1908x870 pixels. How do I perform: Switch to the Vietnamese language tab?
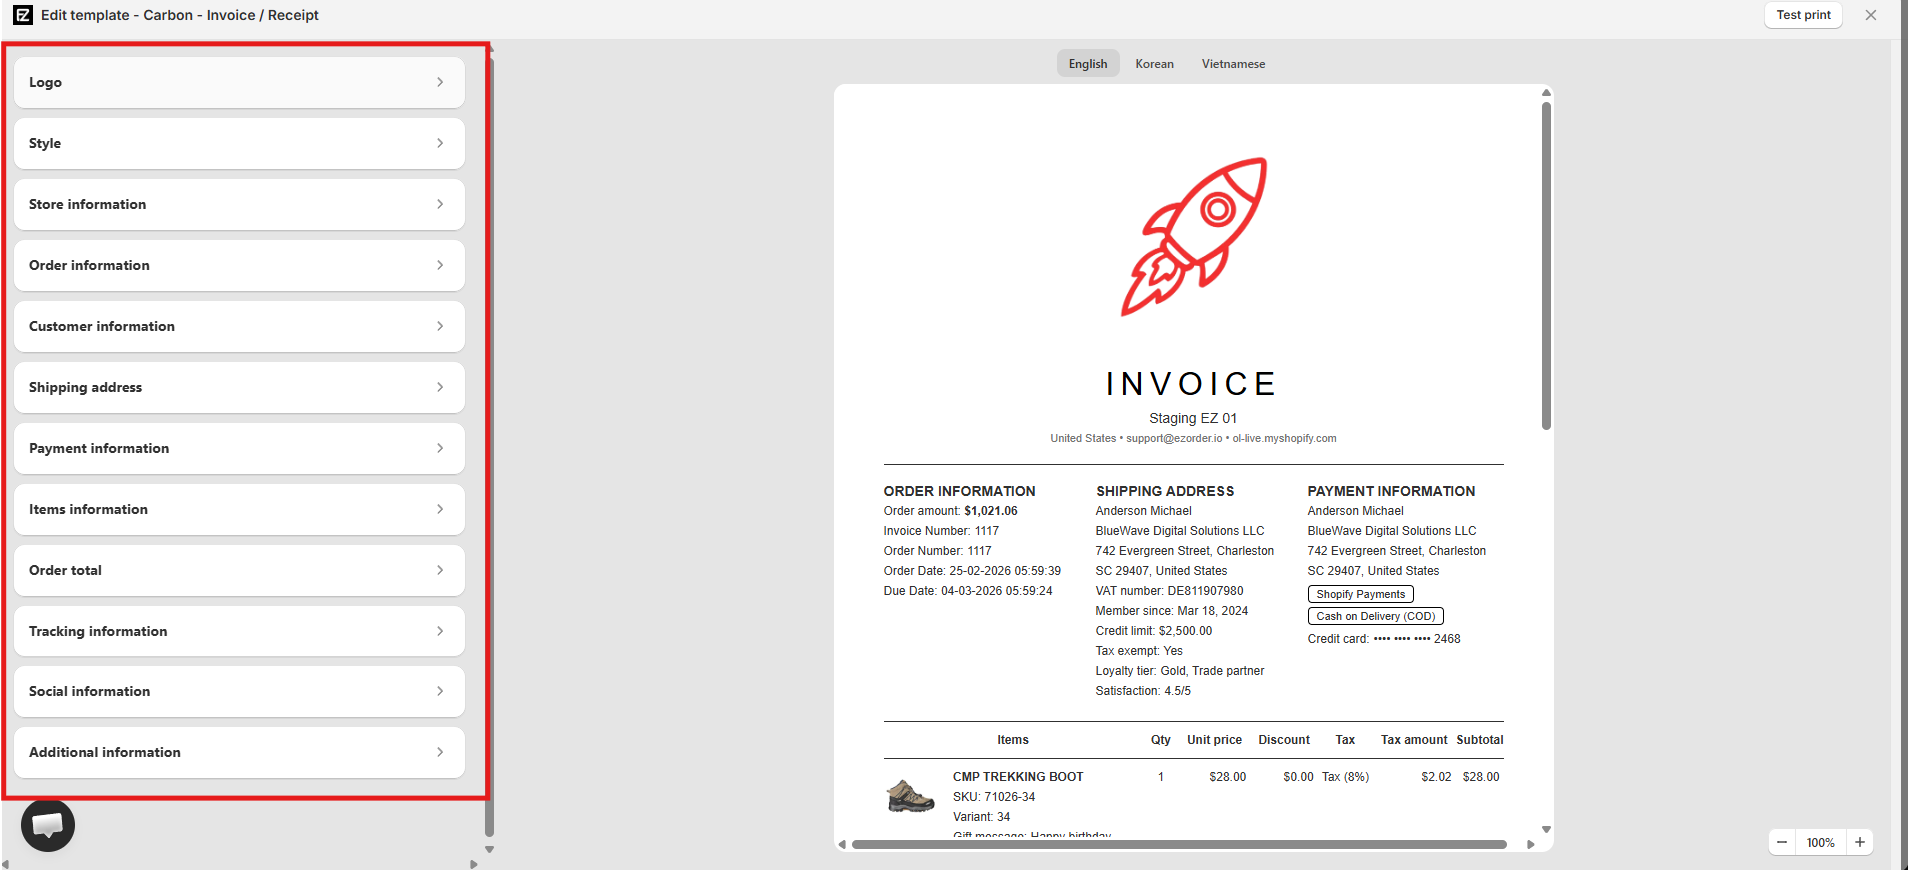(x=1233, y=64)
